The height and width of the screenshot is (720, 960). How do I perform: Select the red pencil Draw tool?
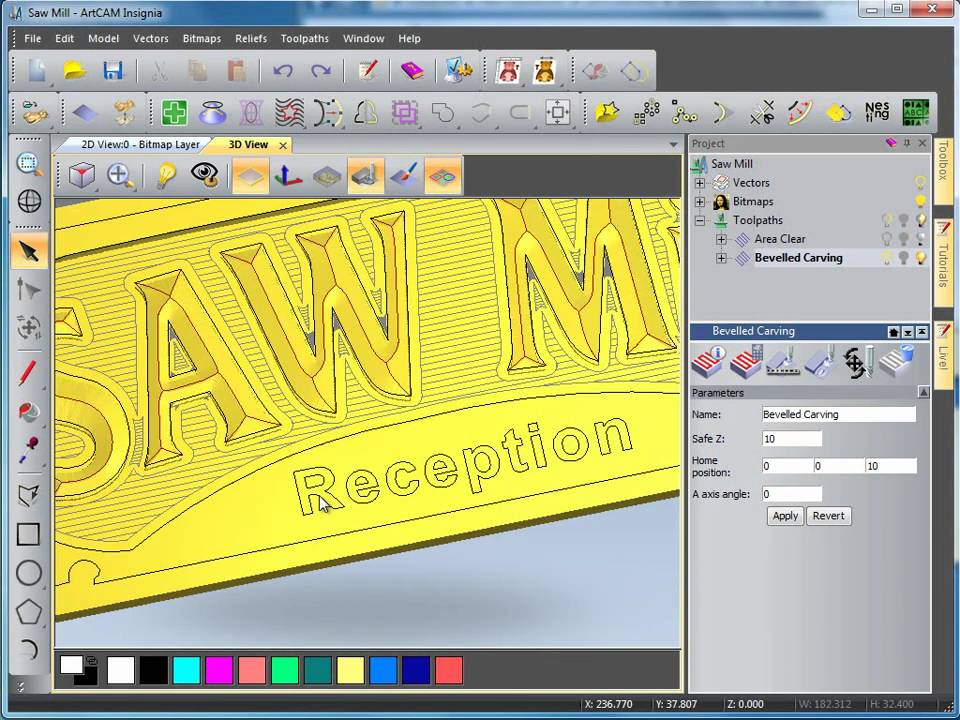[28, 373]
